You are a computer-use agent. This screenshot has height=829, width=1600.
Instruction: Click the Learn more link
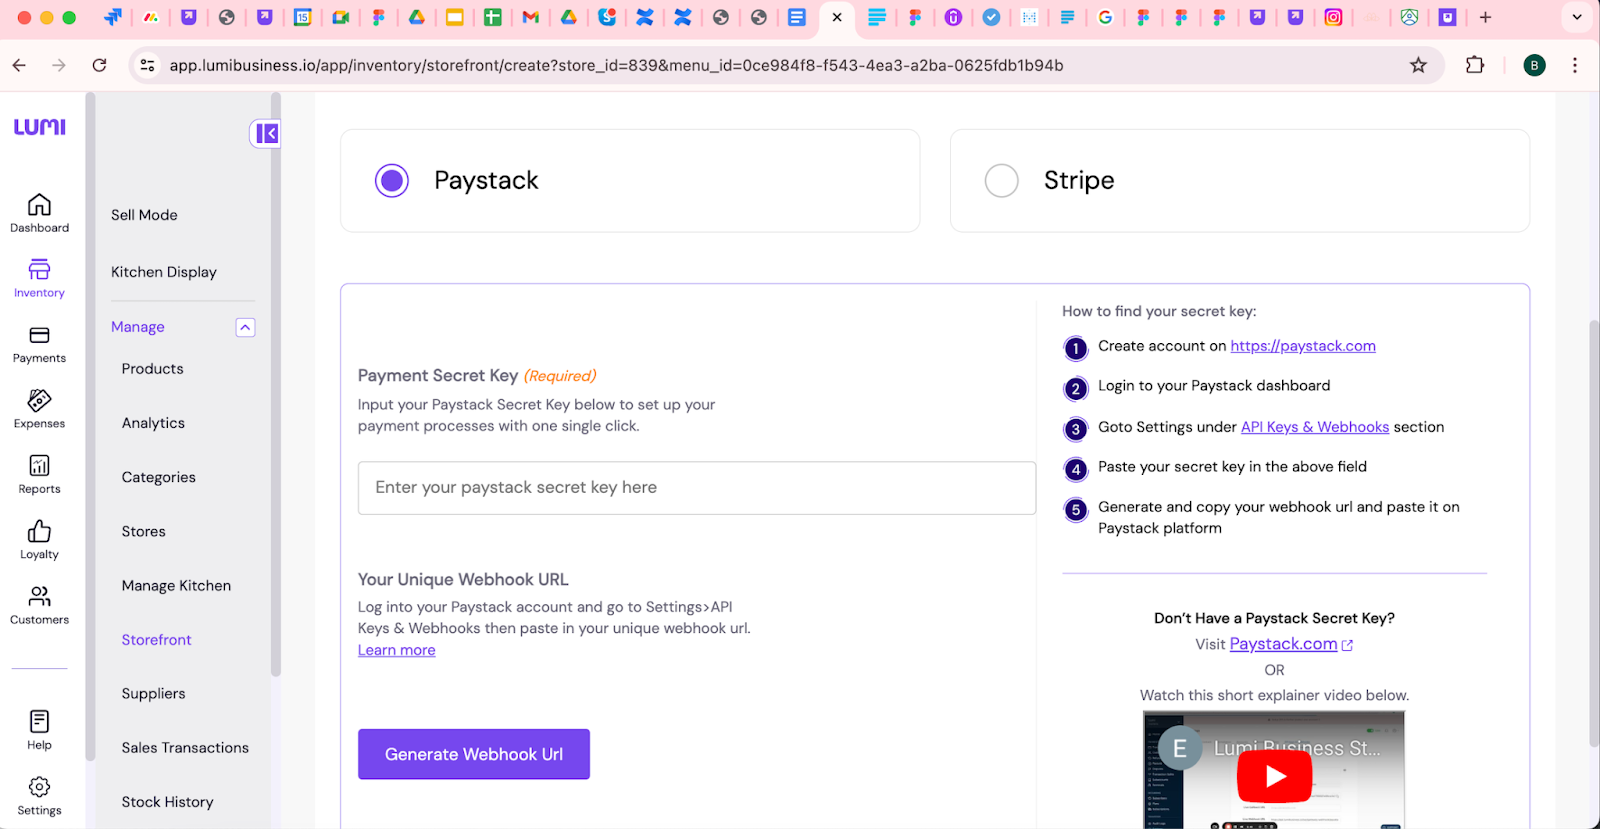coord(397,650)
